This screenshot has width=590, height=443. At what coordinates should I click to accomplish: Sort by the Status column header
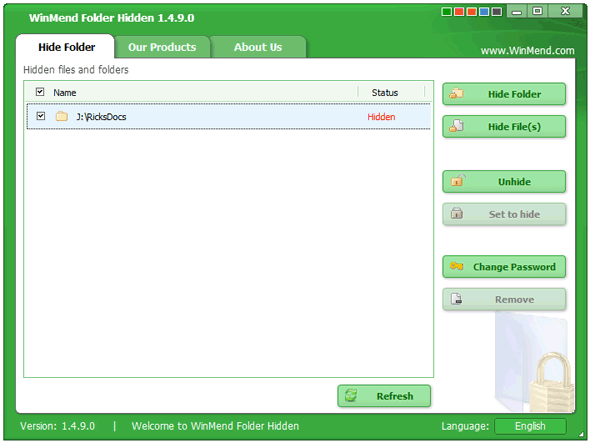[385, 93]
